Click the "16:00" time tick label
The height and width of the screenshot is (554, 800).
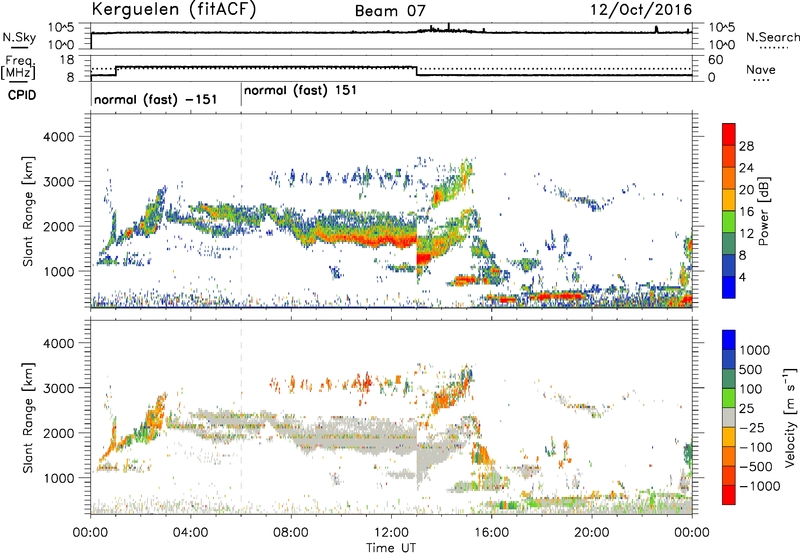click(x=491, y=533)
